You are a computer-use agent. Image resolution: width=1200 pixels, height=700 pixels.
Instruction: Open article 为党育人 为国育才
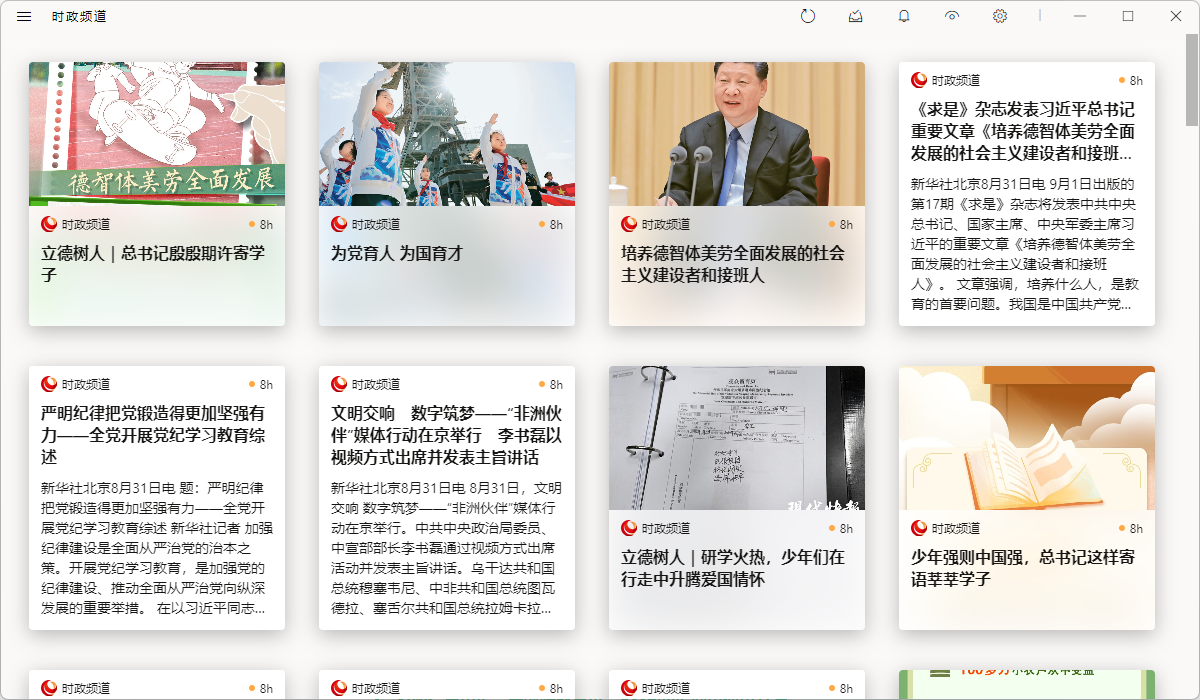coord(397,254)
